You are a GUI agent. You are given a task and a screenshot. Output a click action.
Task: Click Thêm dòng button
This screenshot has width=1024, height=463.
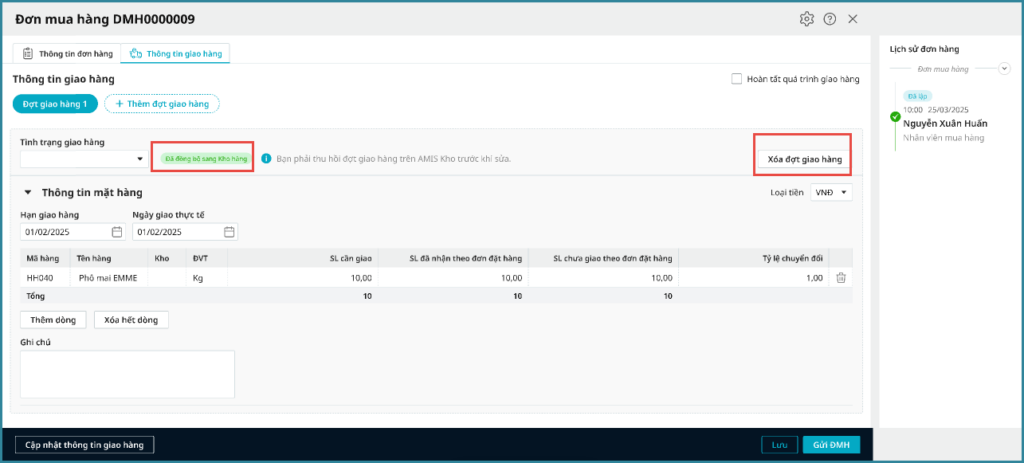pyautogui.click(x=54, y=320)
